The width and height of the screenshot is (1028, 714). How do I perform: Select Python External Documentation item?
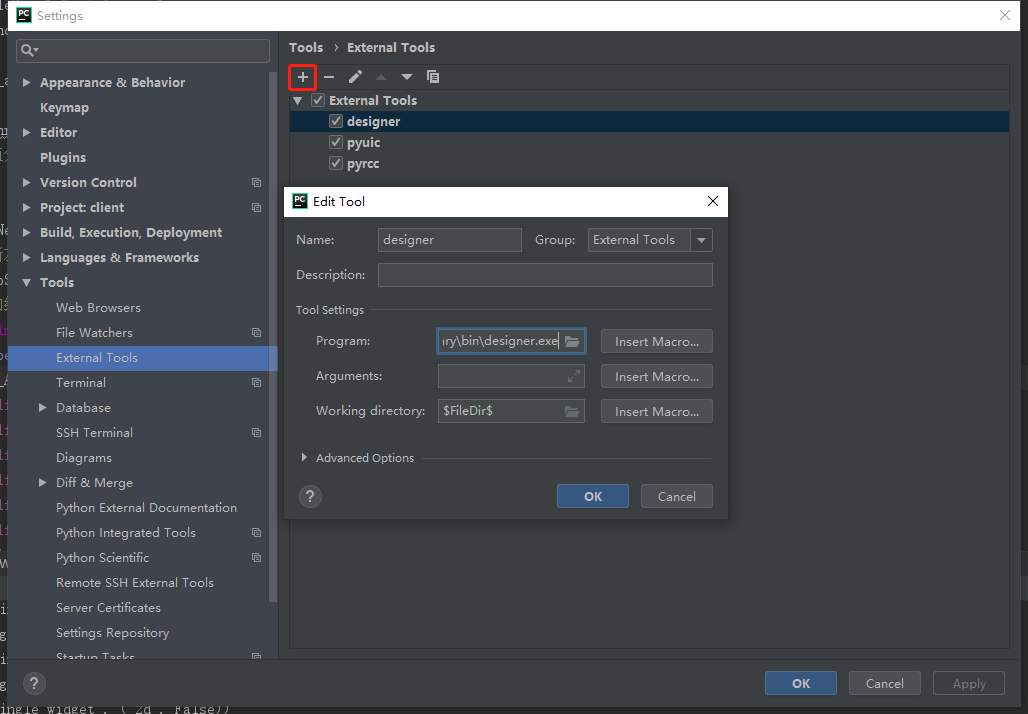tap(146, 507)
